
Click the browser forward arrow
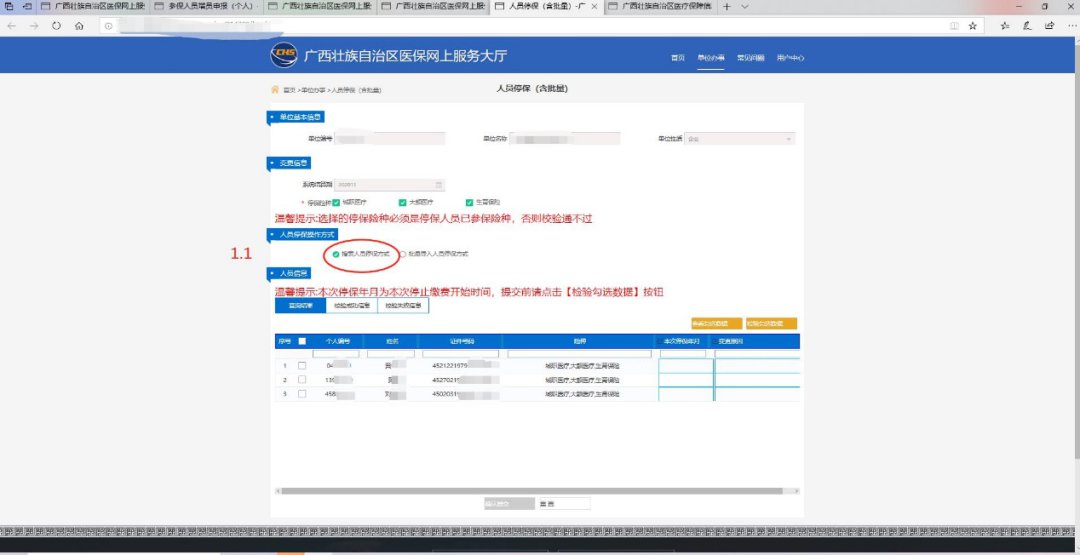tap(34, 25)
